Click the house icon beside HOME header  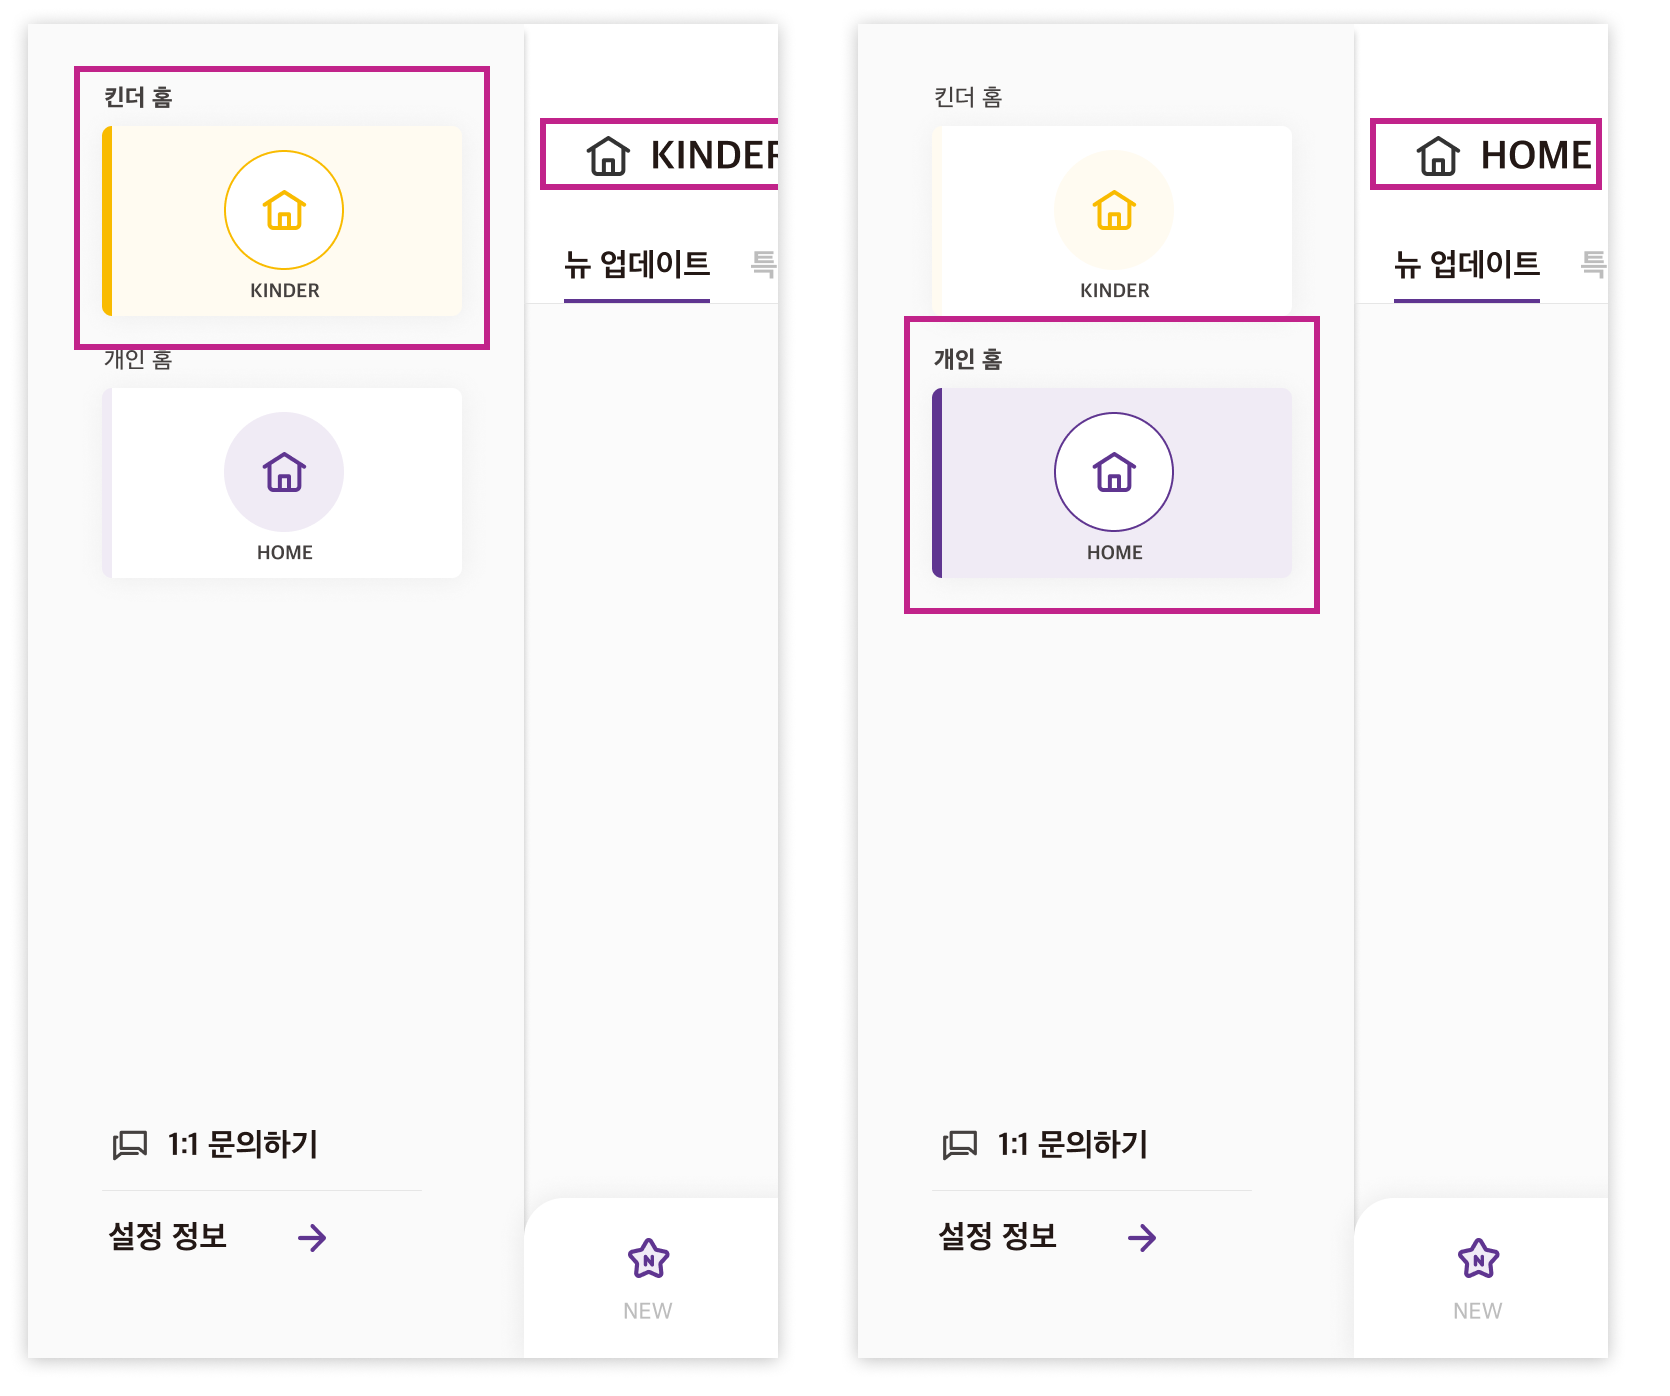(1438, 155)
